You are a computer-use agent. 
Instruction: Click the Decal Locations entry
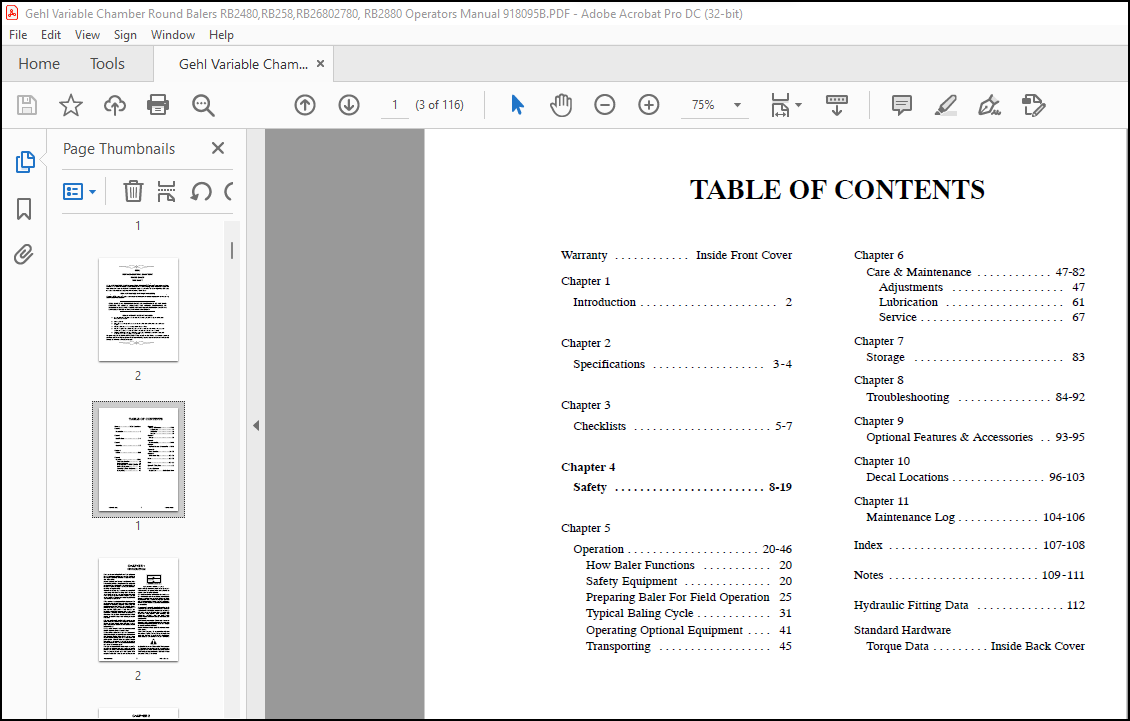[x=975, y=477]
